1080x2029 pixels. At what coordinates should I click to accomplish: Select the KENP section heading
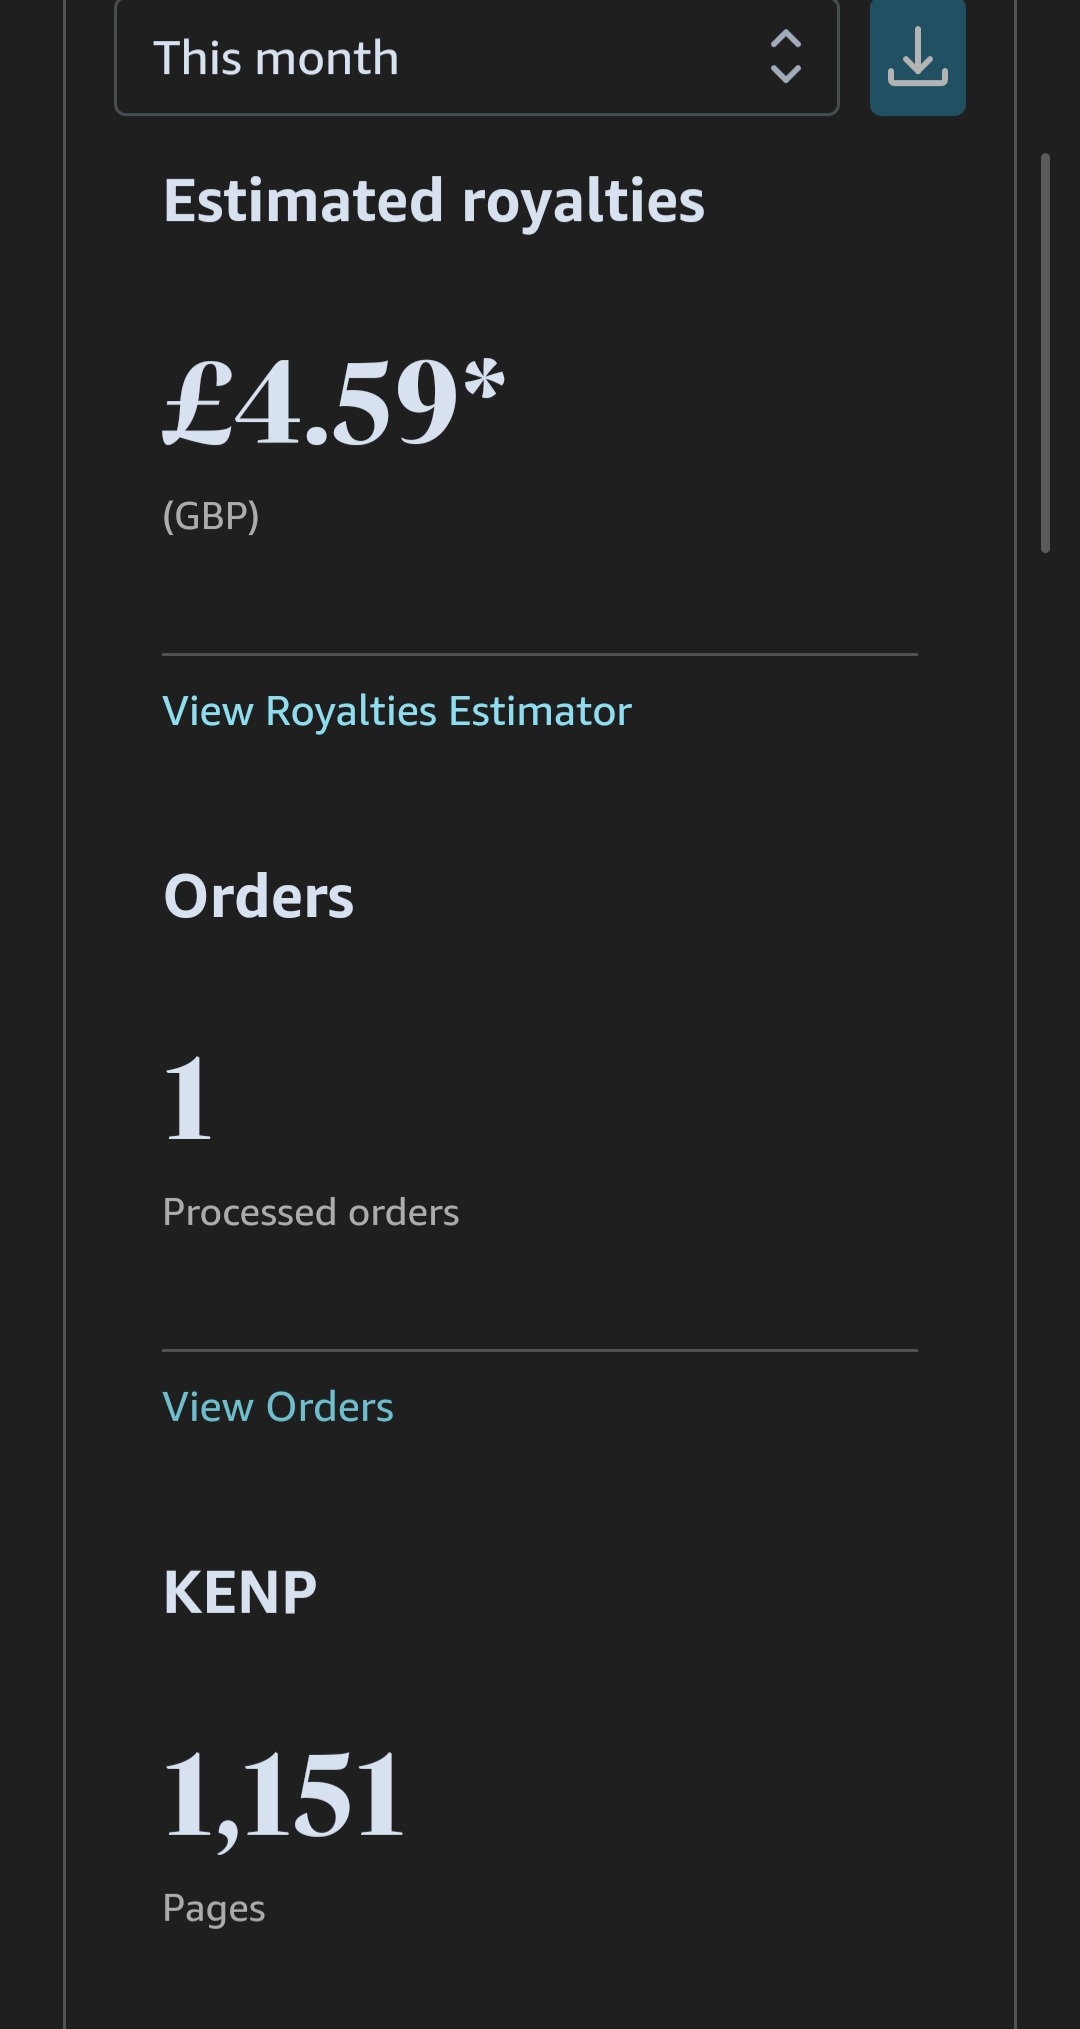(240, 1592)
